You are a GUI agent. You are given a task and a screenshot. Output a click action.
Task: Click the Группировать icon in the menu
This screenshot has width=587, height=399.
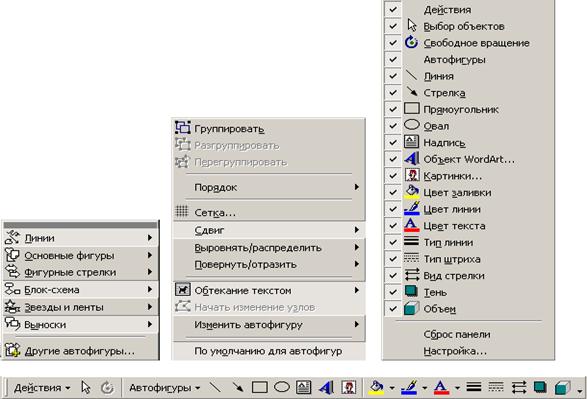tap(183, 128)
